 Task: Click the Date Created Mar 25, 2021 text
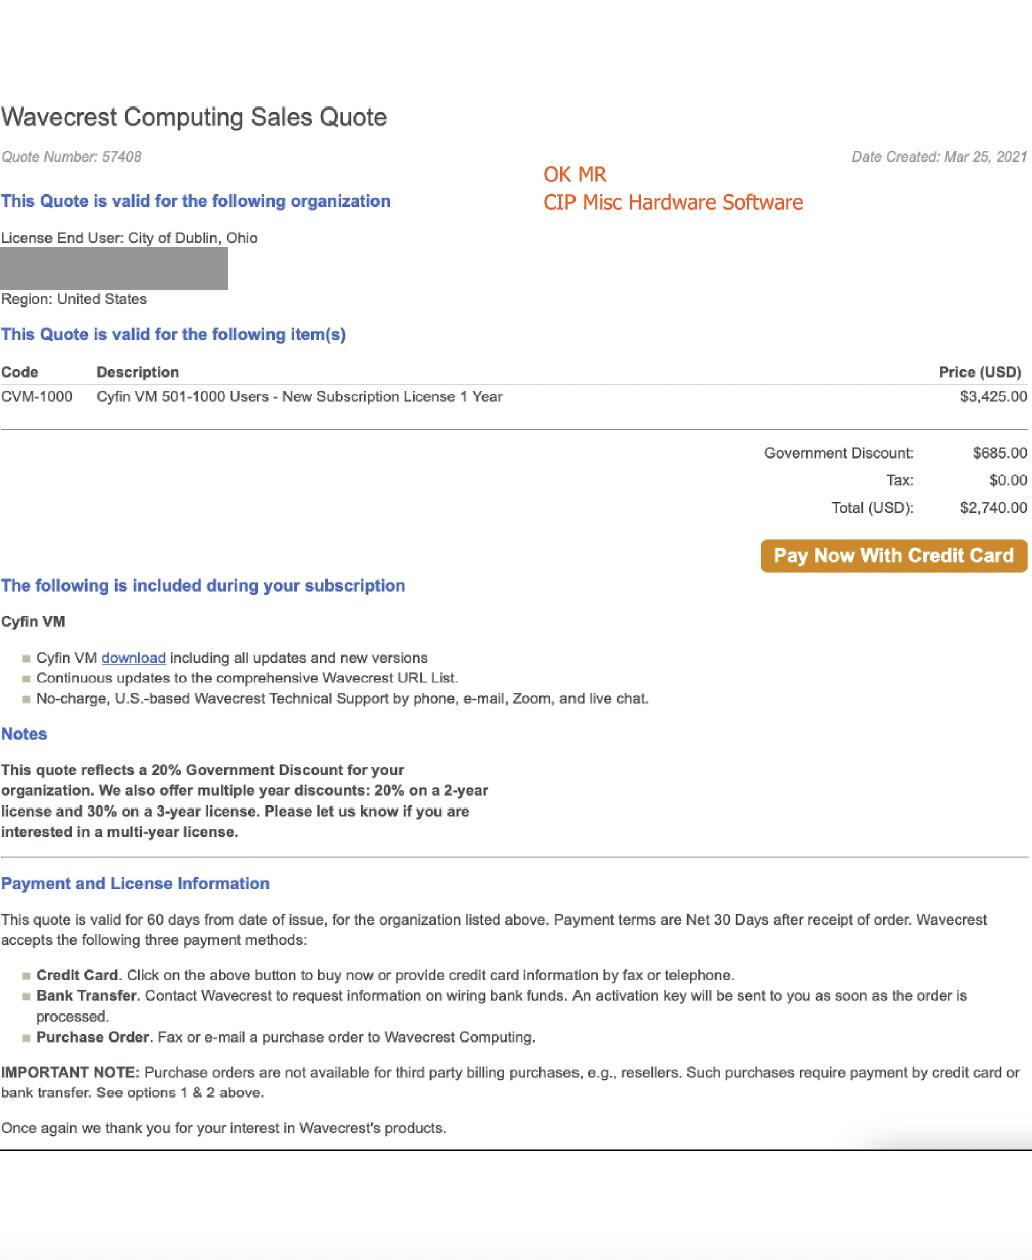pyautogui.click(x=939, y=157)
